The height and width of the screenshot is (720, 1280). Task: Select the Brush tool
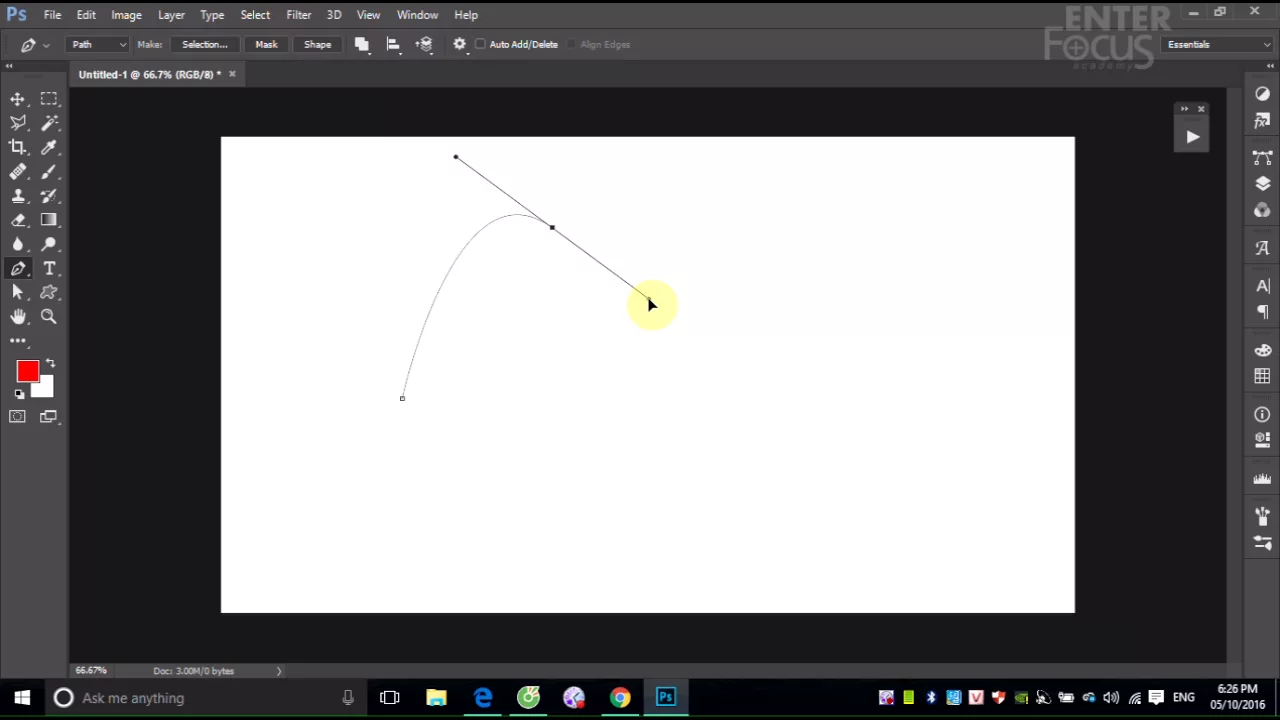49,172
